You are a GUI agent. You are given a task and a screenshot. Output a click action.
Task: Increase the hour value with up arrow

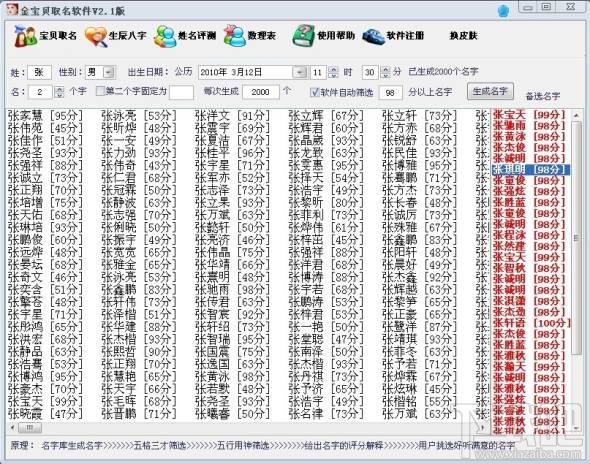click(333, 69)
